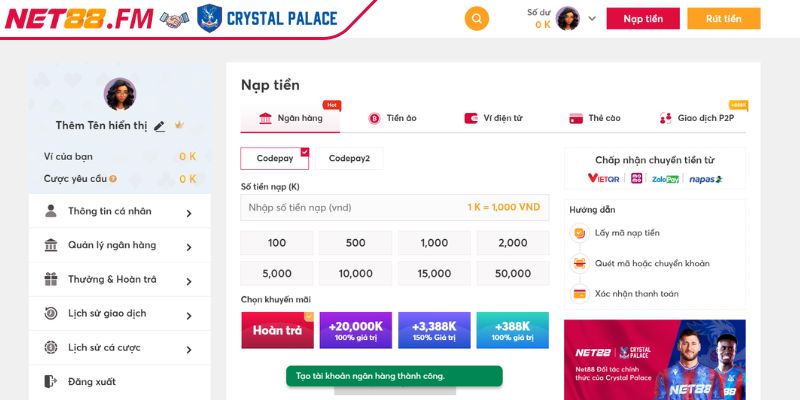Click the Lịch sử giao dịch clock icon

coord(51,313)
